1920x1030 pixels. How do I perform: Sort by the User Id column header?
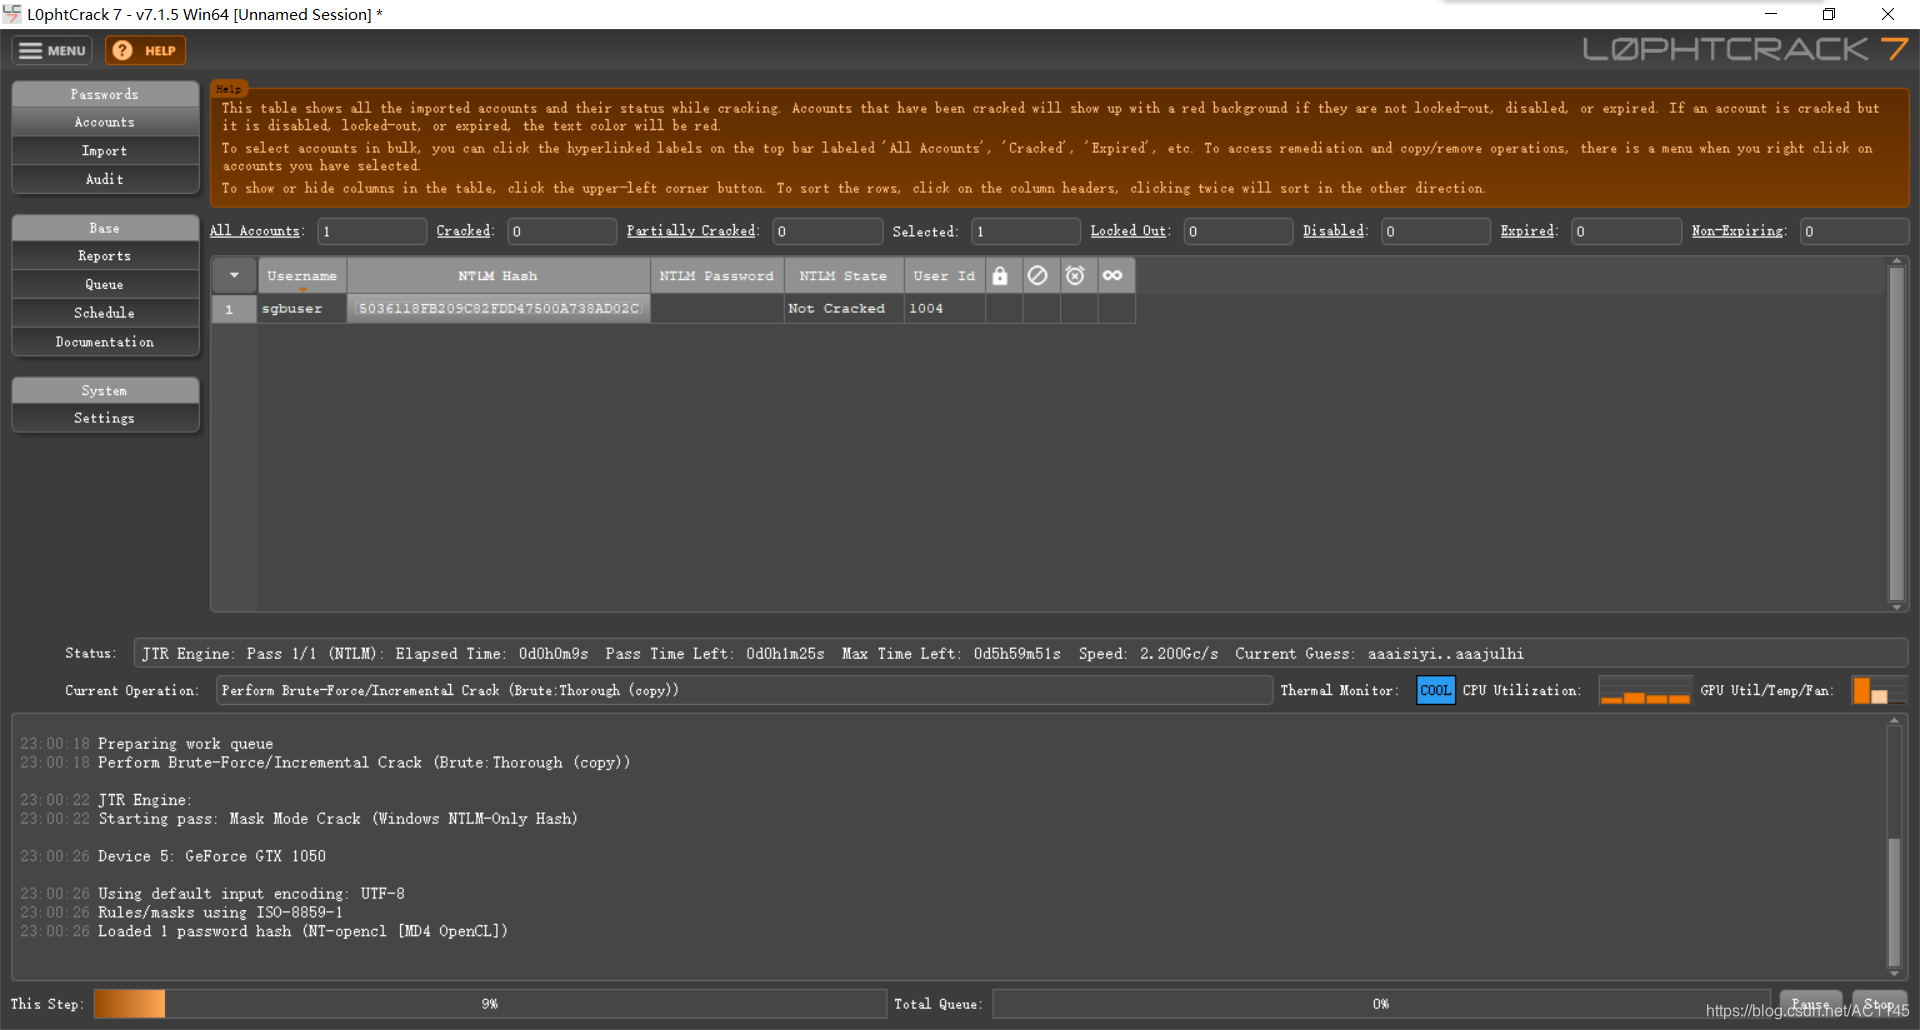(944, 275)
